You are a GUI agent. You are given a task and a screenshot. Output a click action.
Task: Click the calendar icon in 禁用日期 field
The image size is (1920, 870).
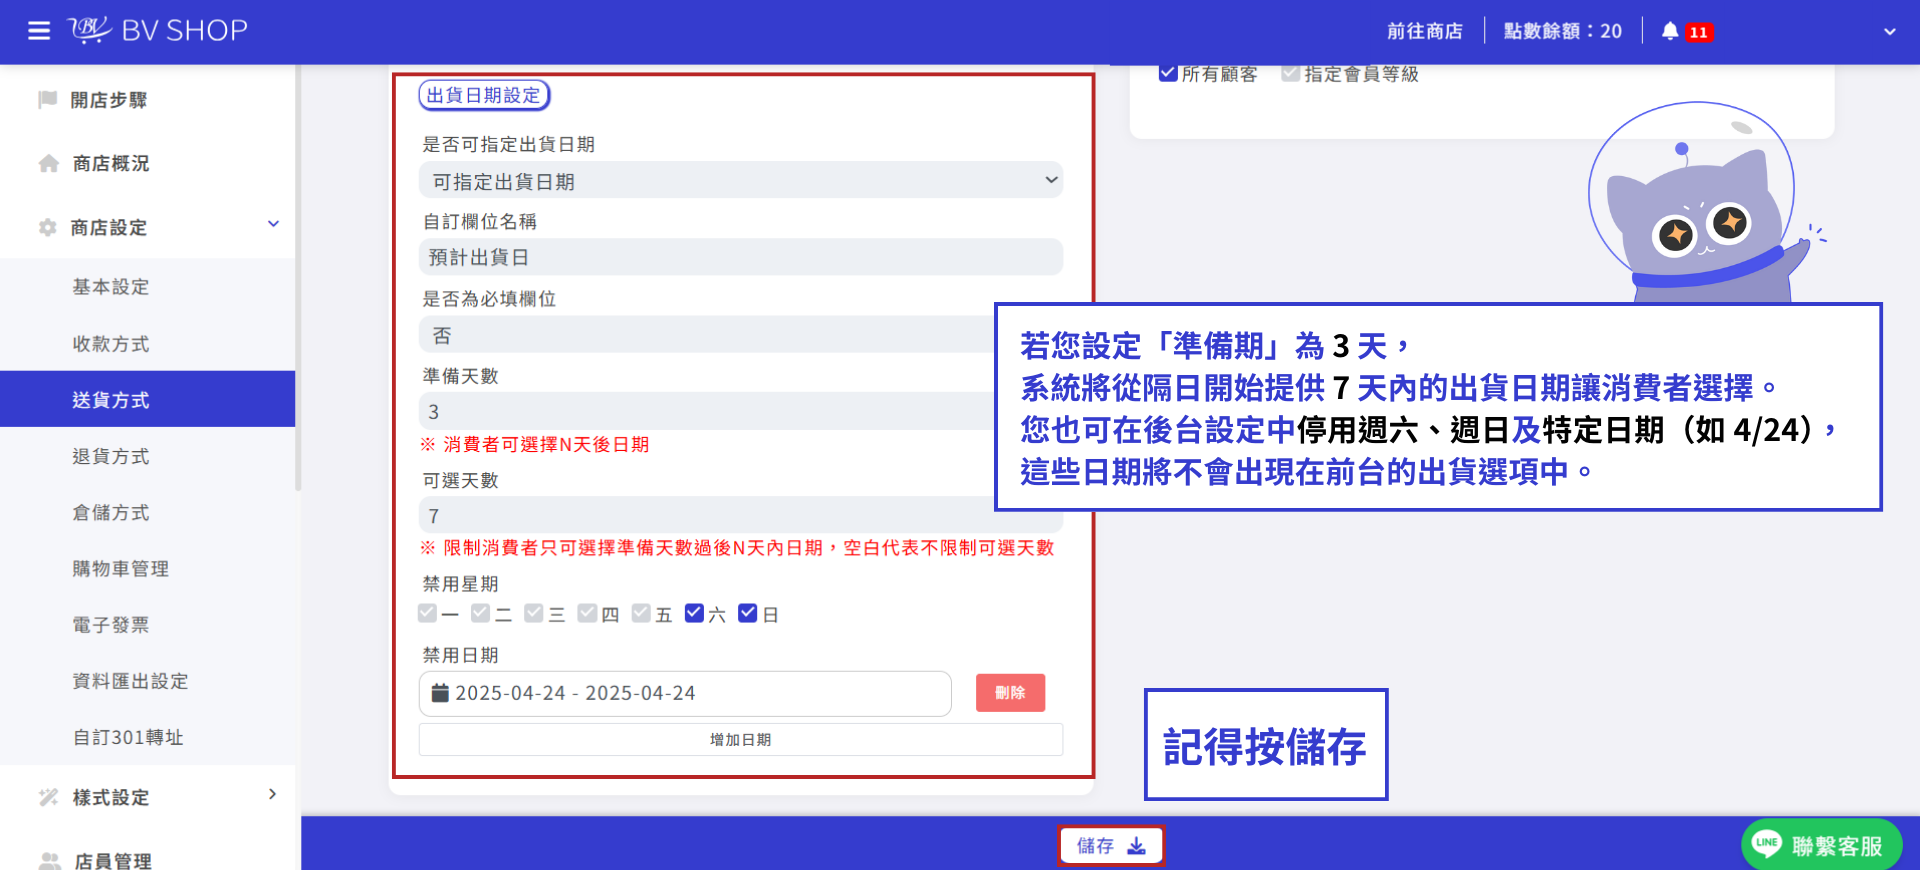tap(440, 692)
